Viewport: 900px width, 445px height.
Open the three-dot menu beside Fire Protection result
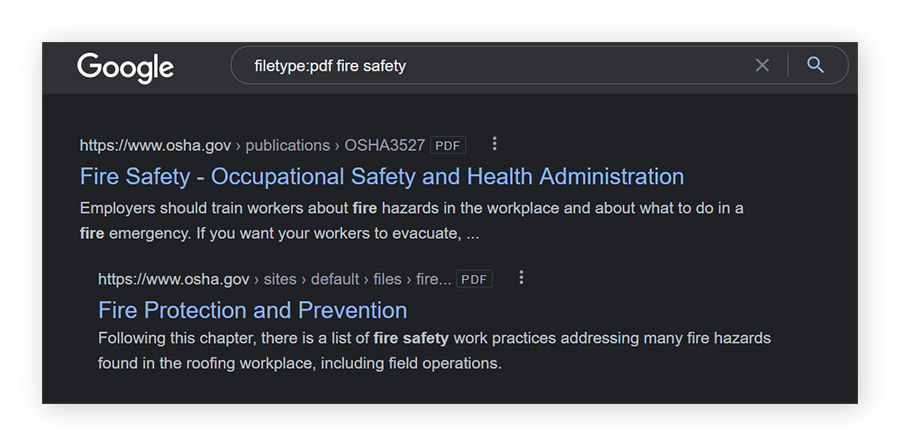click(521, 278)
